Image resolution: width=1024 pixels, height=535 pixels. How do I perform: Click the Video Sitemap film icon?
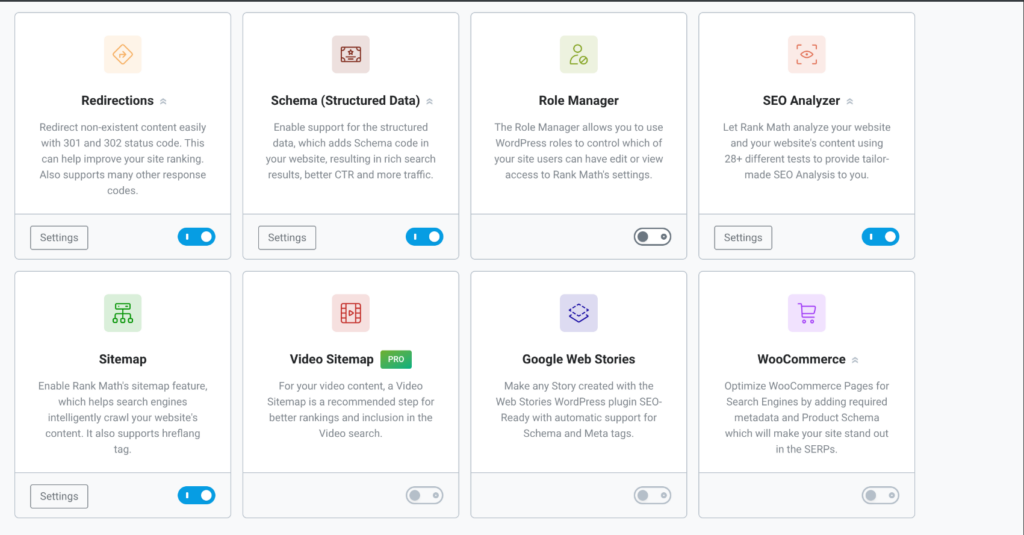pyautogui.click(x=351, y=313)
